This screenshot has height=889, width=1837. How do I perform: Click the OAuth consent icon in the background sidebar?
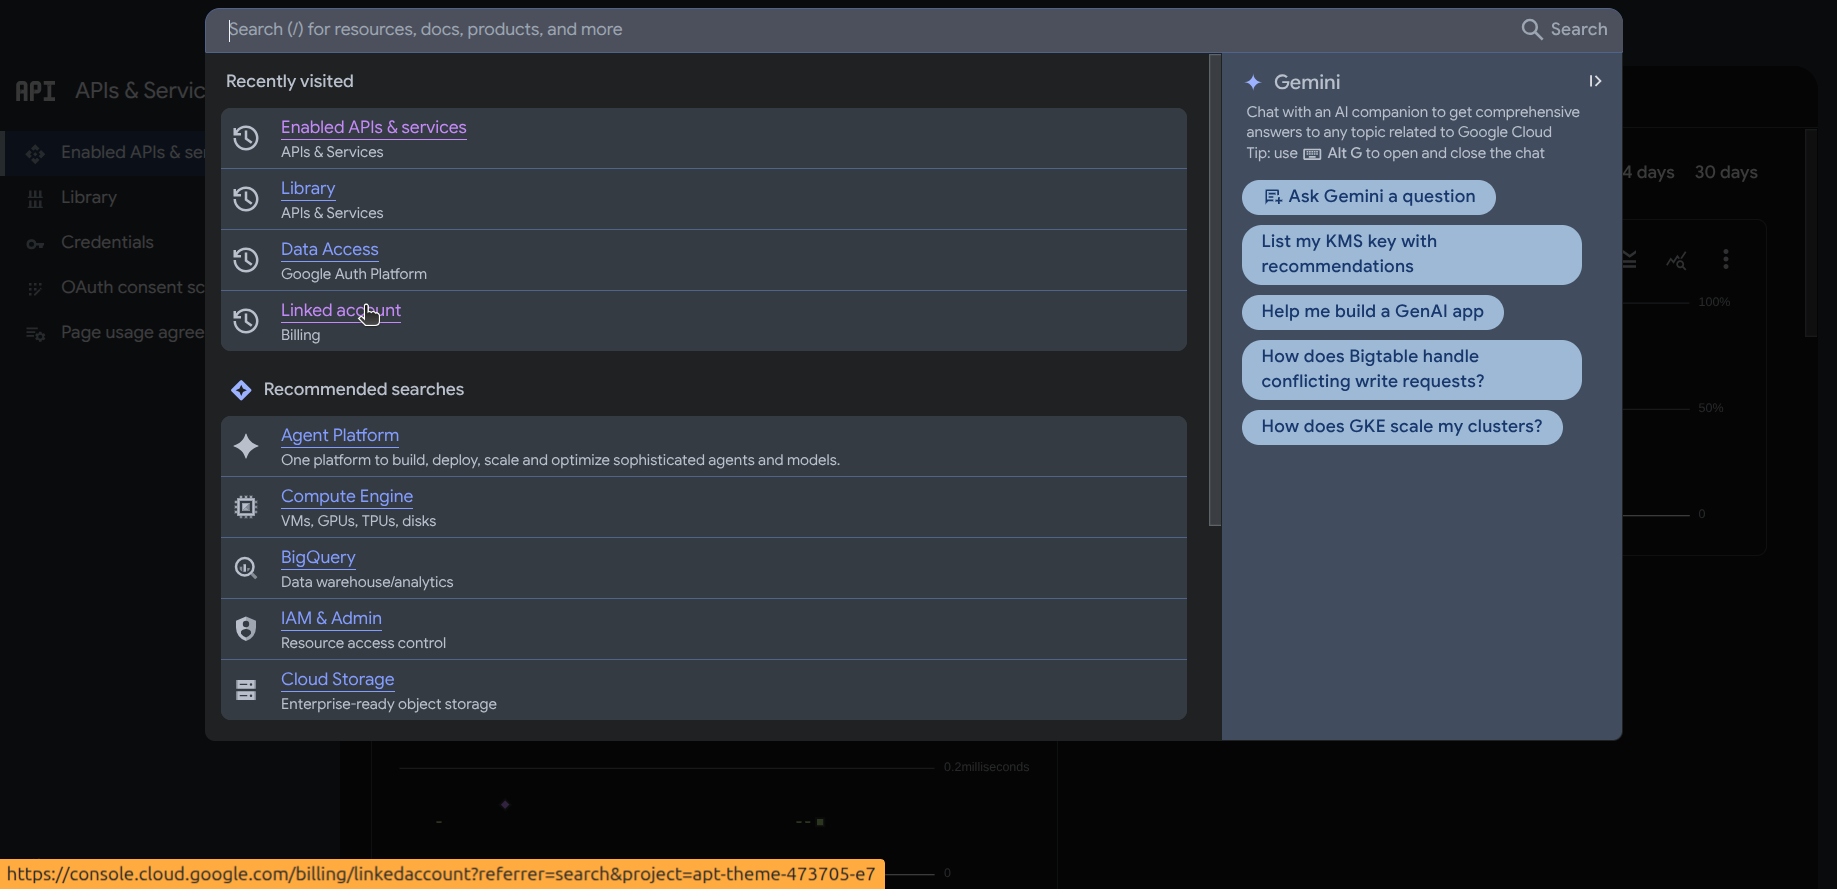coord(35,288)
